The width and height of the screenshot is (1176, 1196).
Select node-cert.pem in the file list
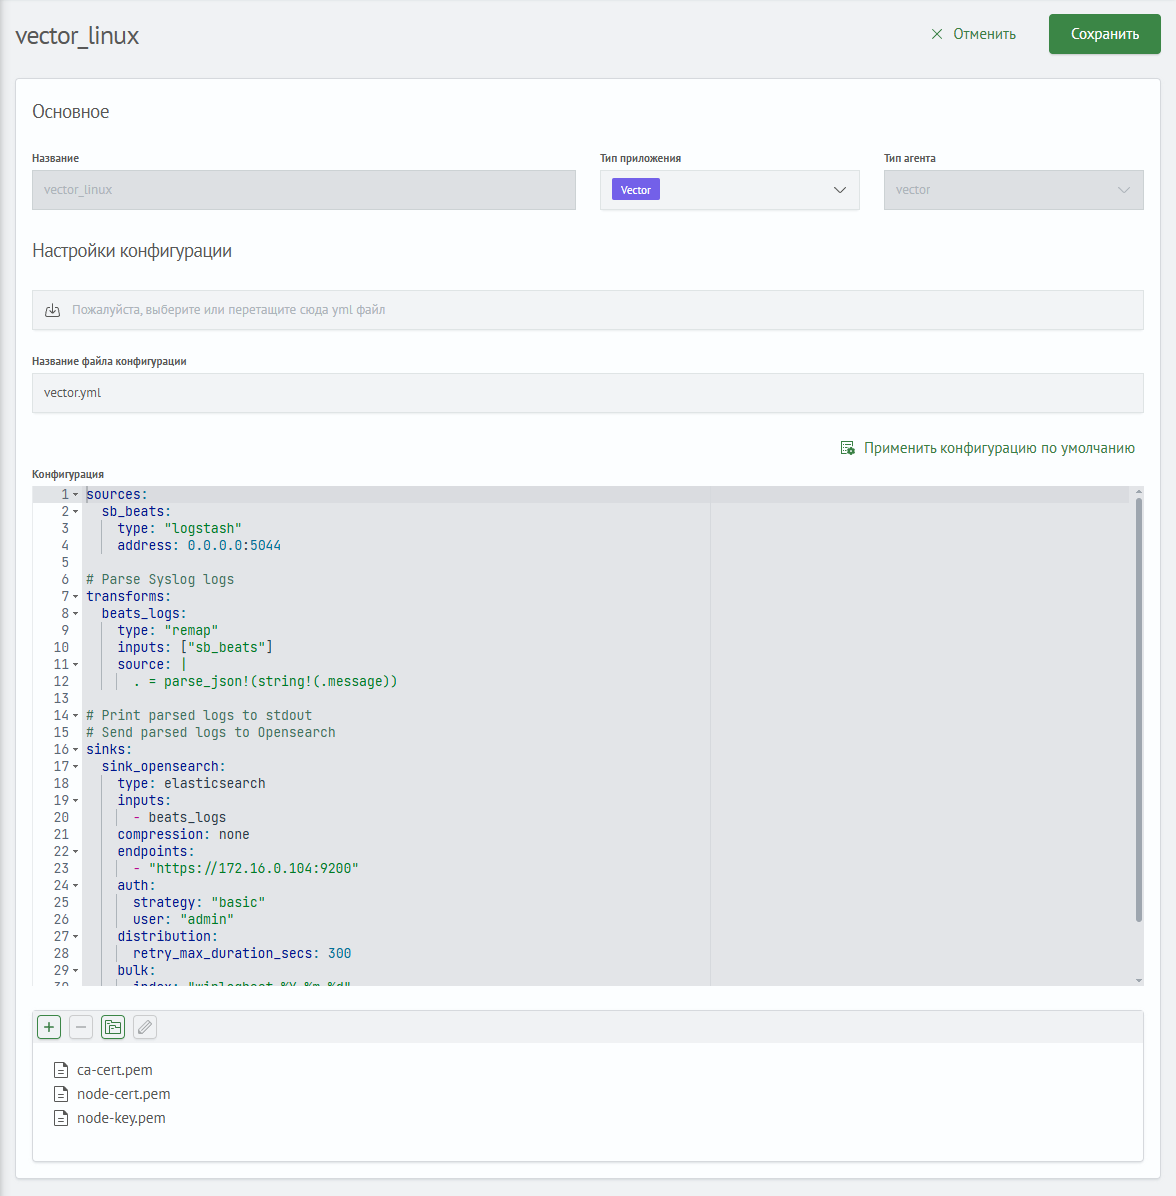pos(123,1094)
